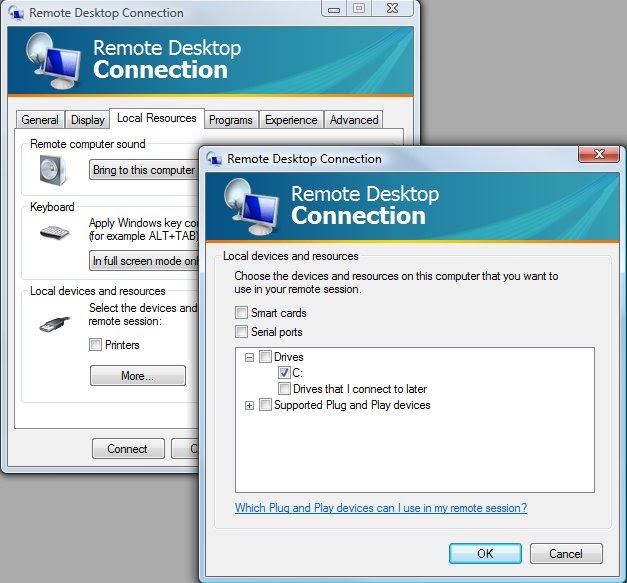Open Which Plug and Play devices help link
Image resolution: width=627 pixels, height=583 pixels.
[381, 508]
